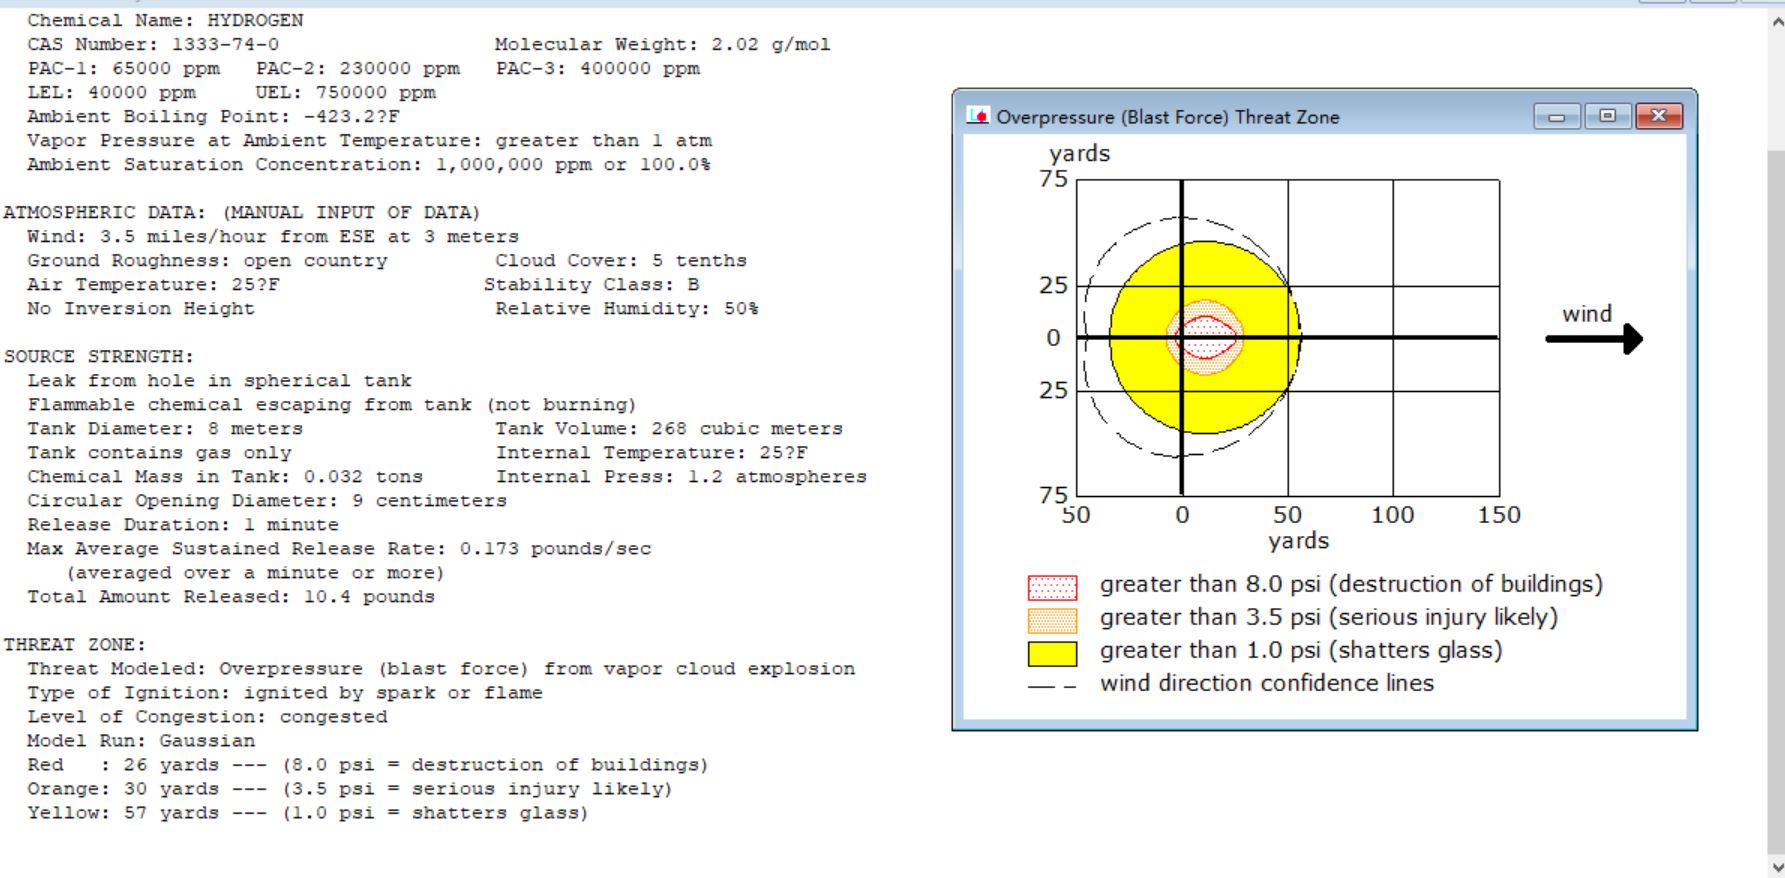Click the "UEL: 750000 ppm" text
The image size is (1785, 878).
click(345, 92)
